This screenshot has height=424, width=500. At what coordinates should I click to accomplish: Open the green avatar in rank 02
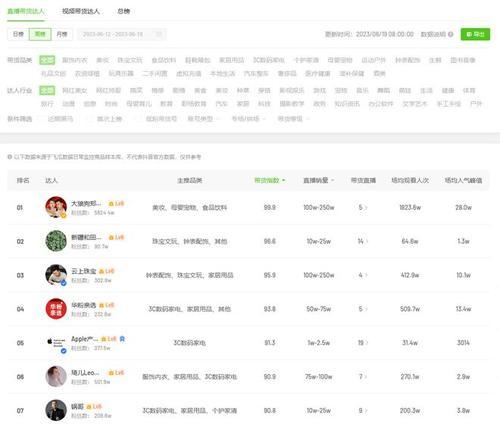[56, 241]
